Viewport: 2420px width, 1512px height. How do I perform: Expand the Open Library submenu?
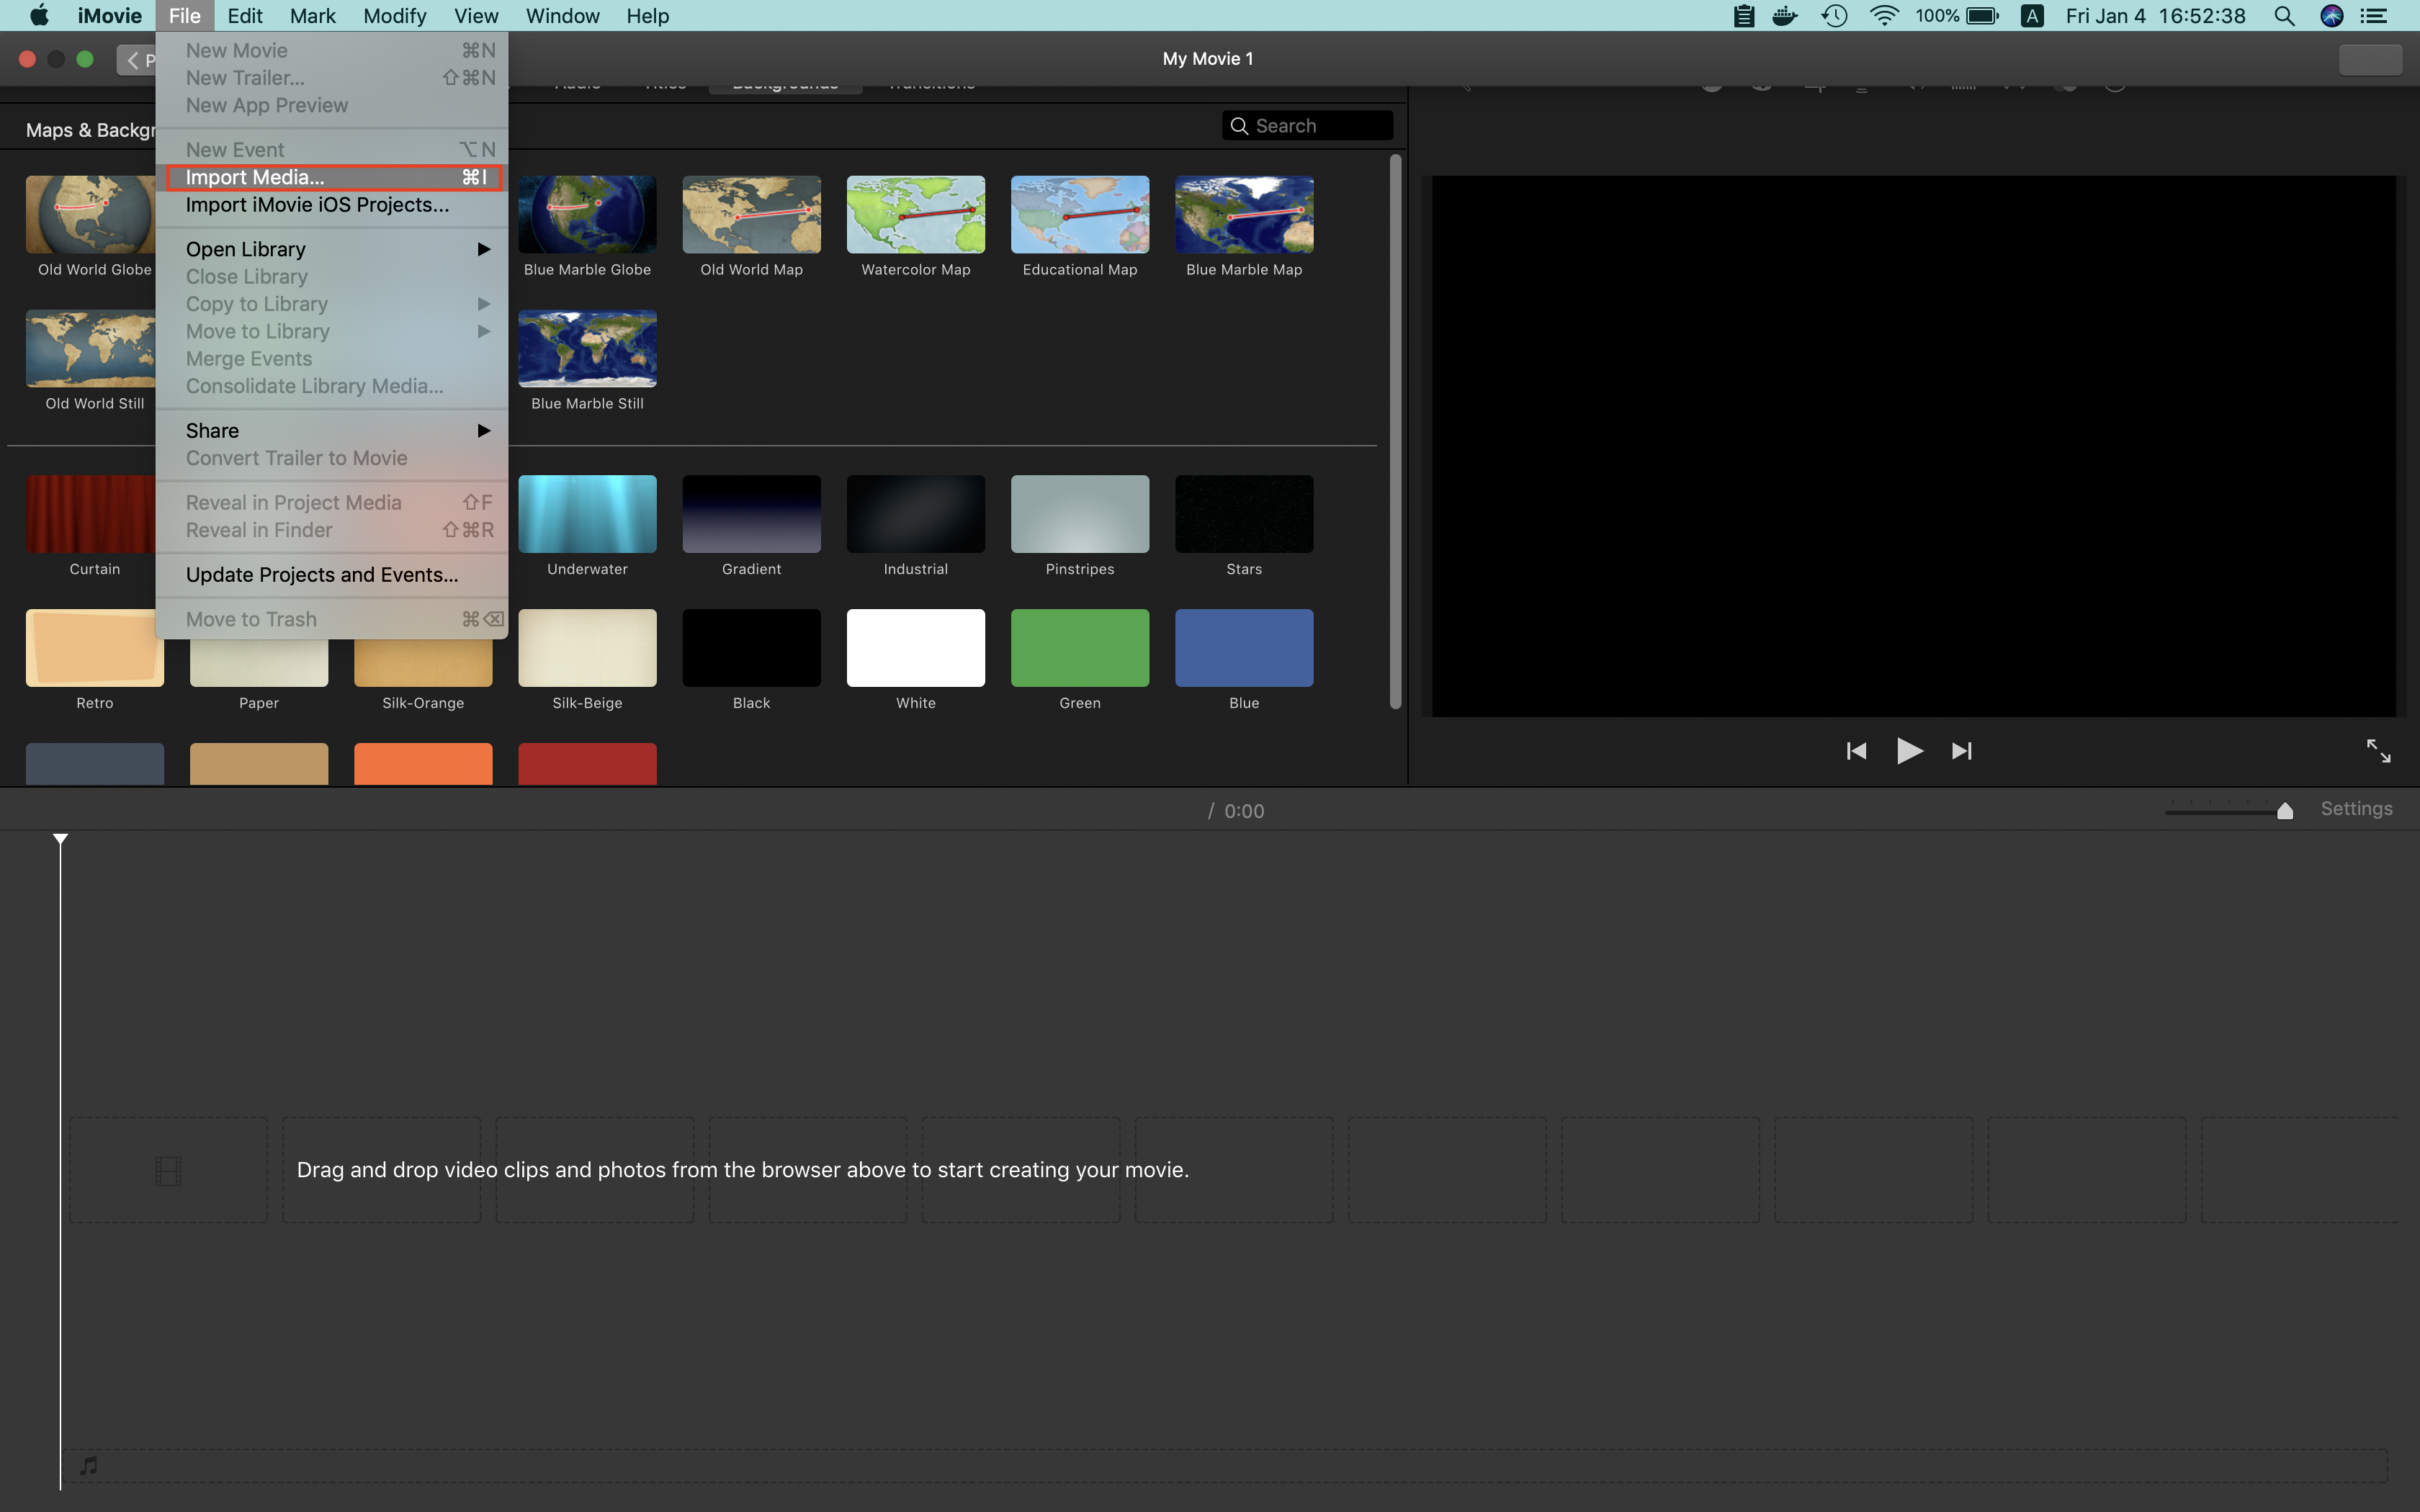[x=333, y=249]
